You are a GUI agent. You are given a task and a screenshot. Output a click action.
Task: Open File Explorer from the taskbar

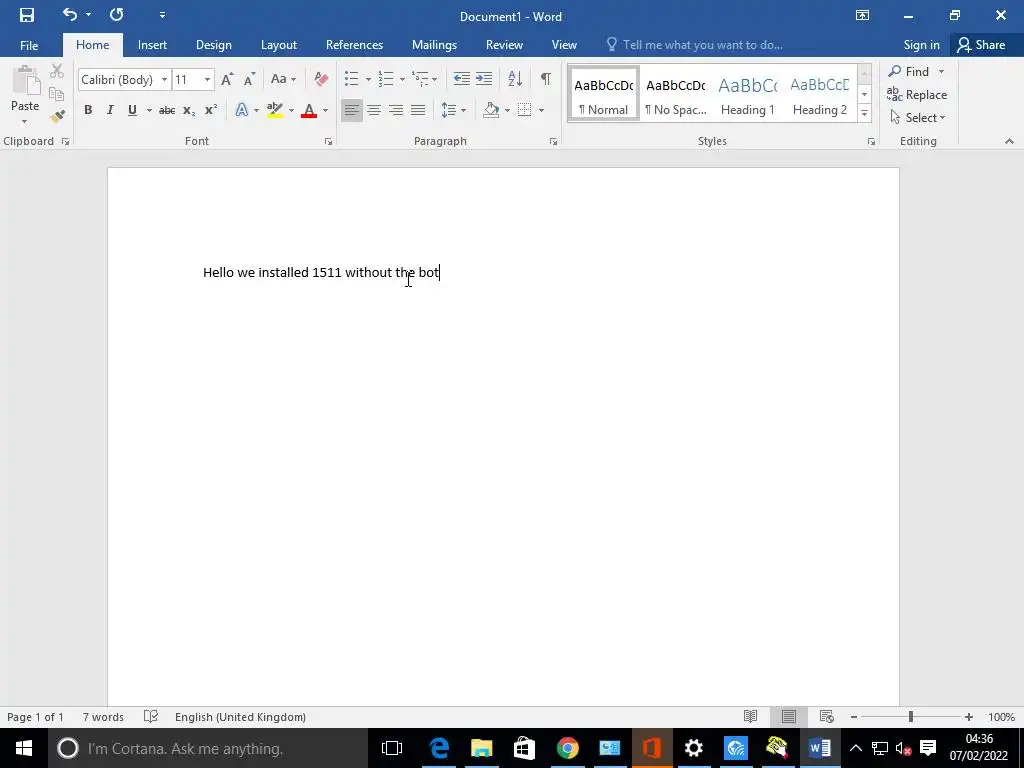482,748
